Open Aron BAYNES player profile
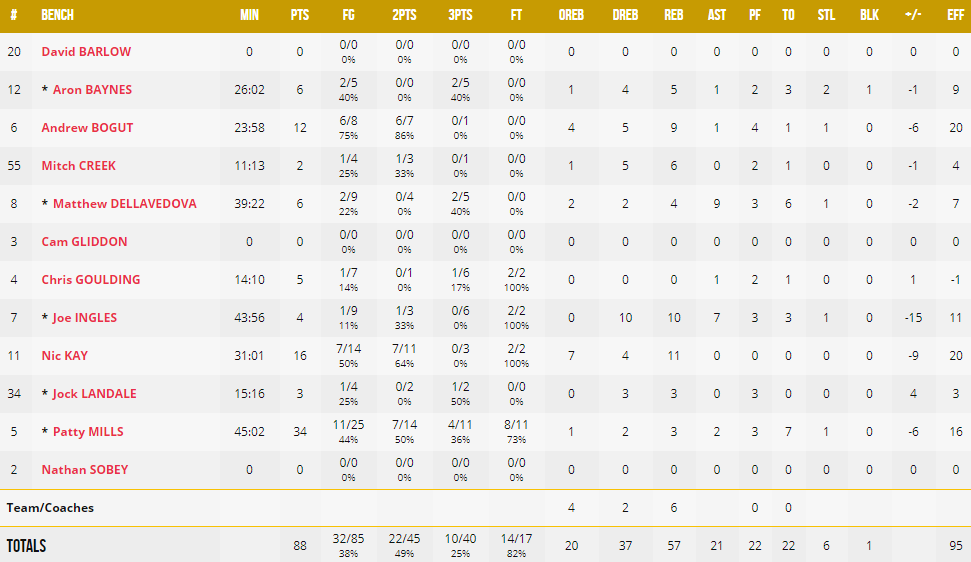 [x=92, y=90]
